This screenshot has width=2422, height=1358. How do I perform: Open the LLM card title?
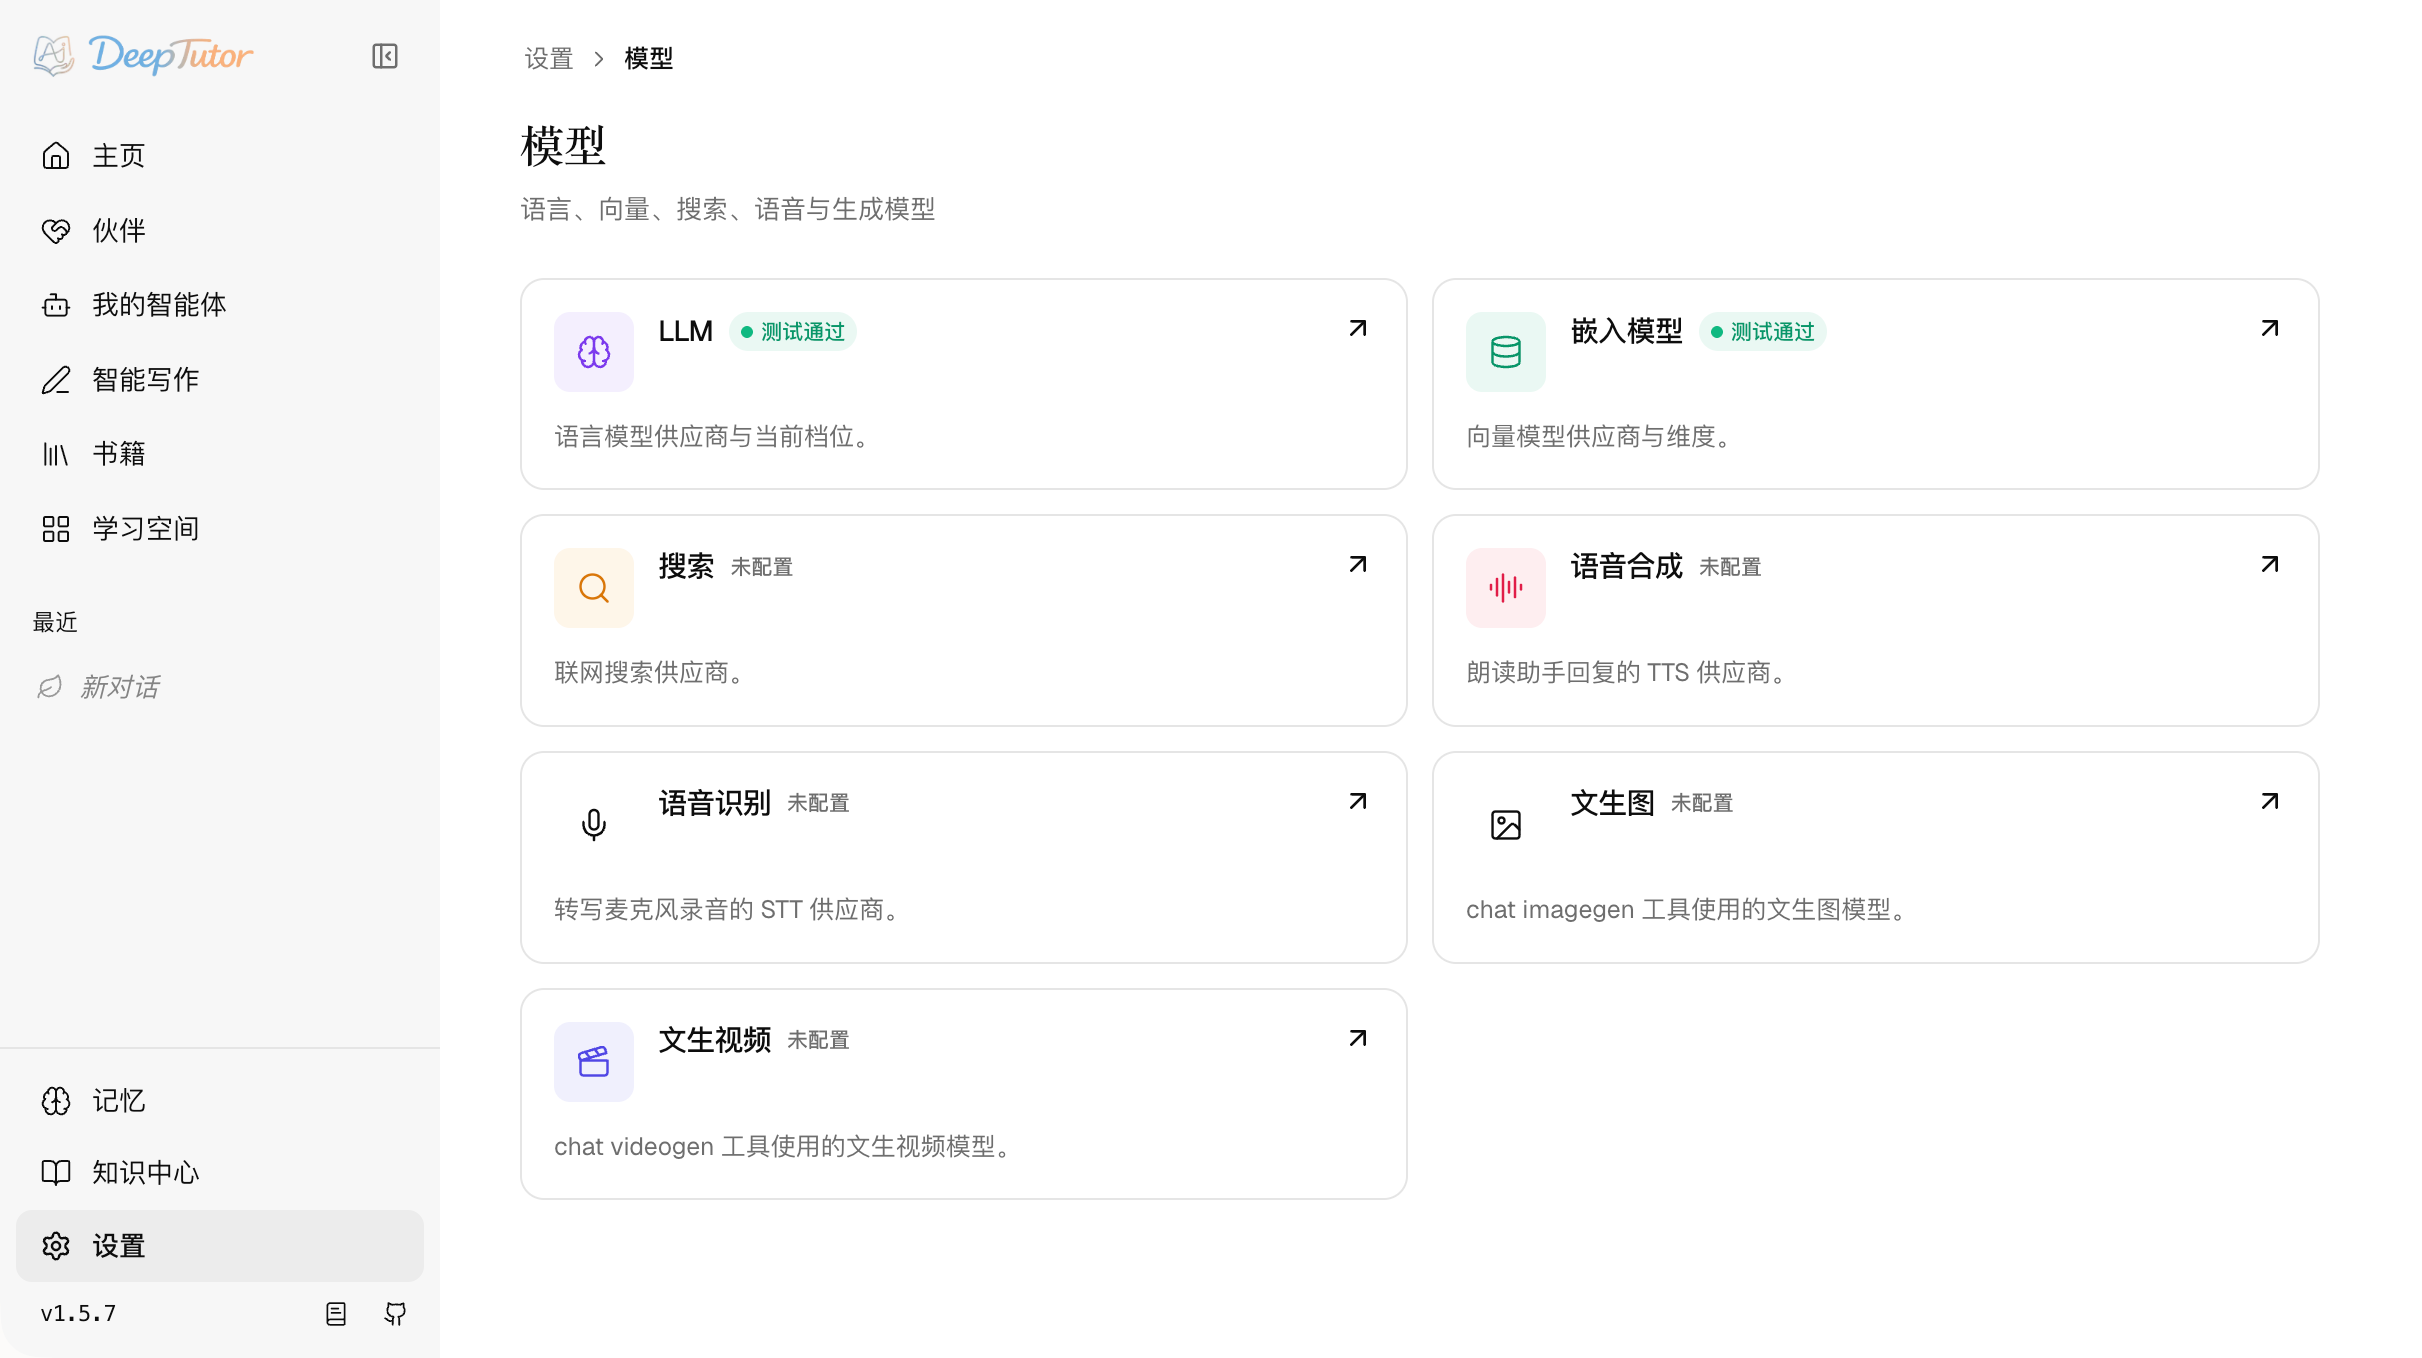[685, 331]
